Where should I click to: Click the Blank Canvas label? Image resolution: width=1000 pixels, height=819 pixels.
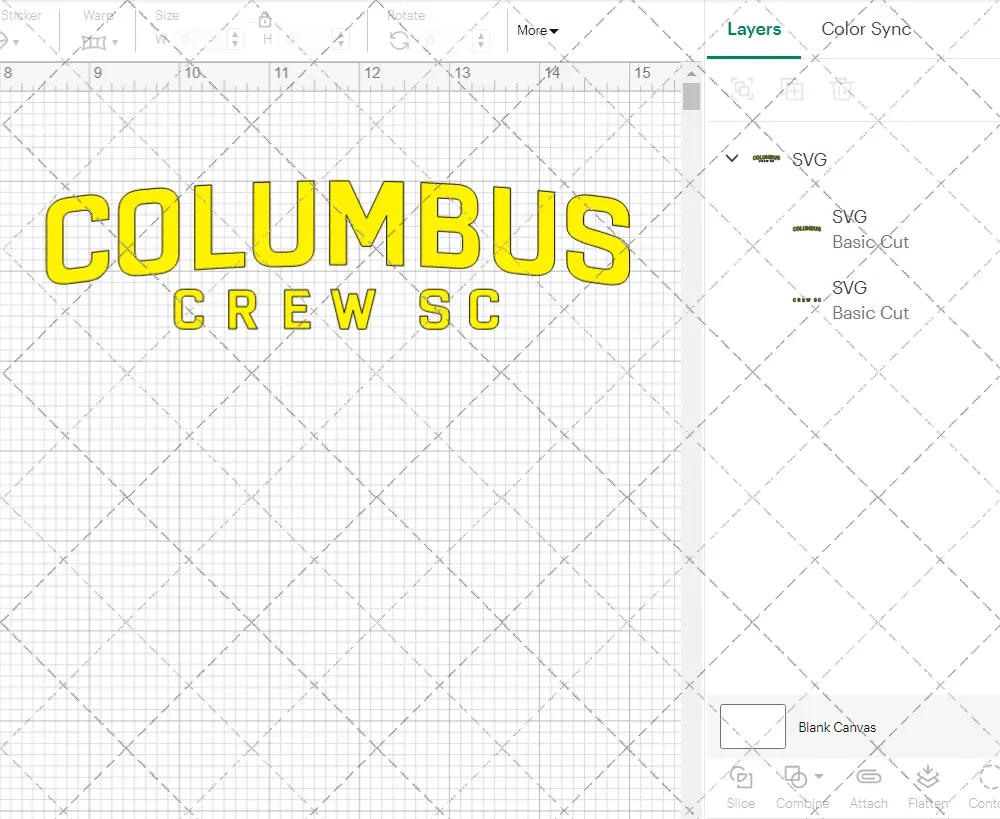point(837,727)
